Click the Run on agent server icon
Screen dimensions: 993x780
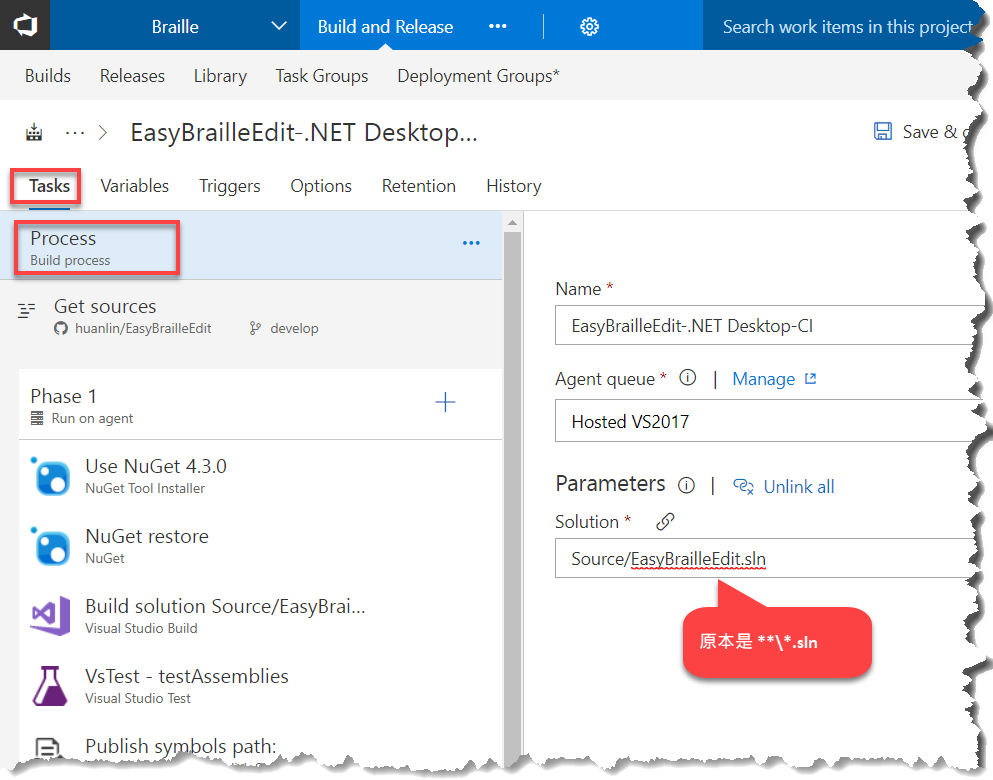pyautogui.click(x=37, y=418)
